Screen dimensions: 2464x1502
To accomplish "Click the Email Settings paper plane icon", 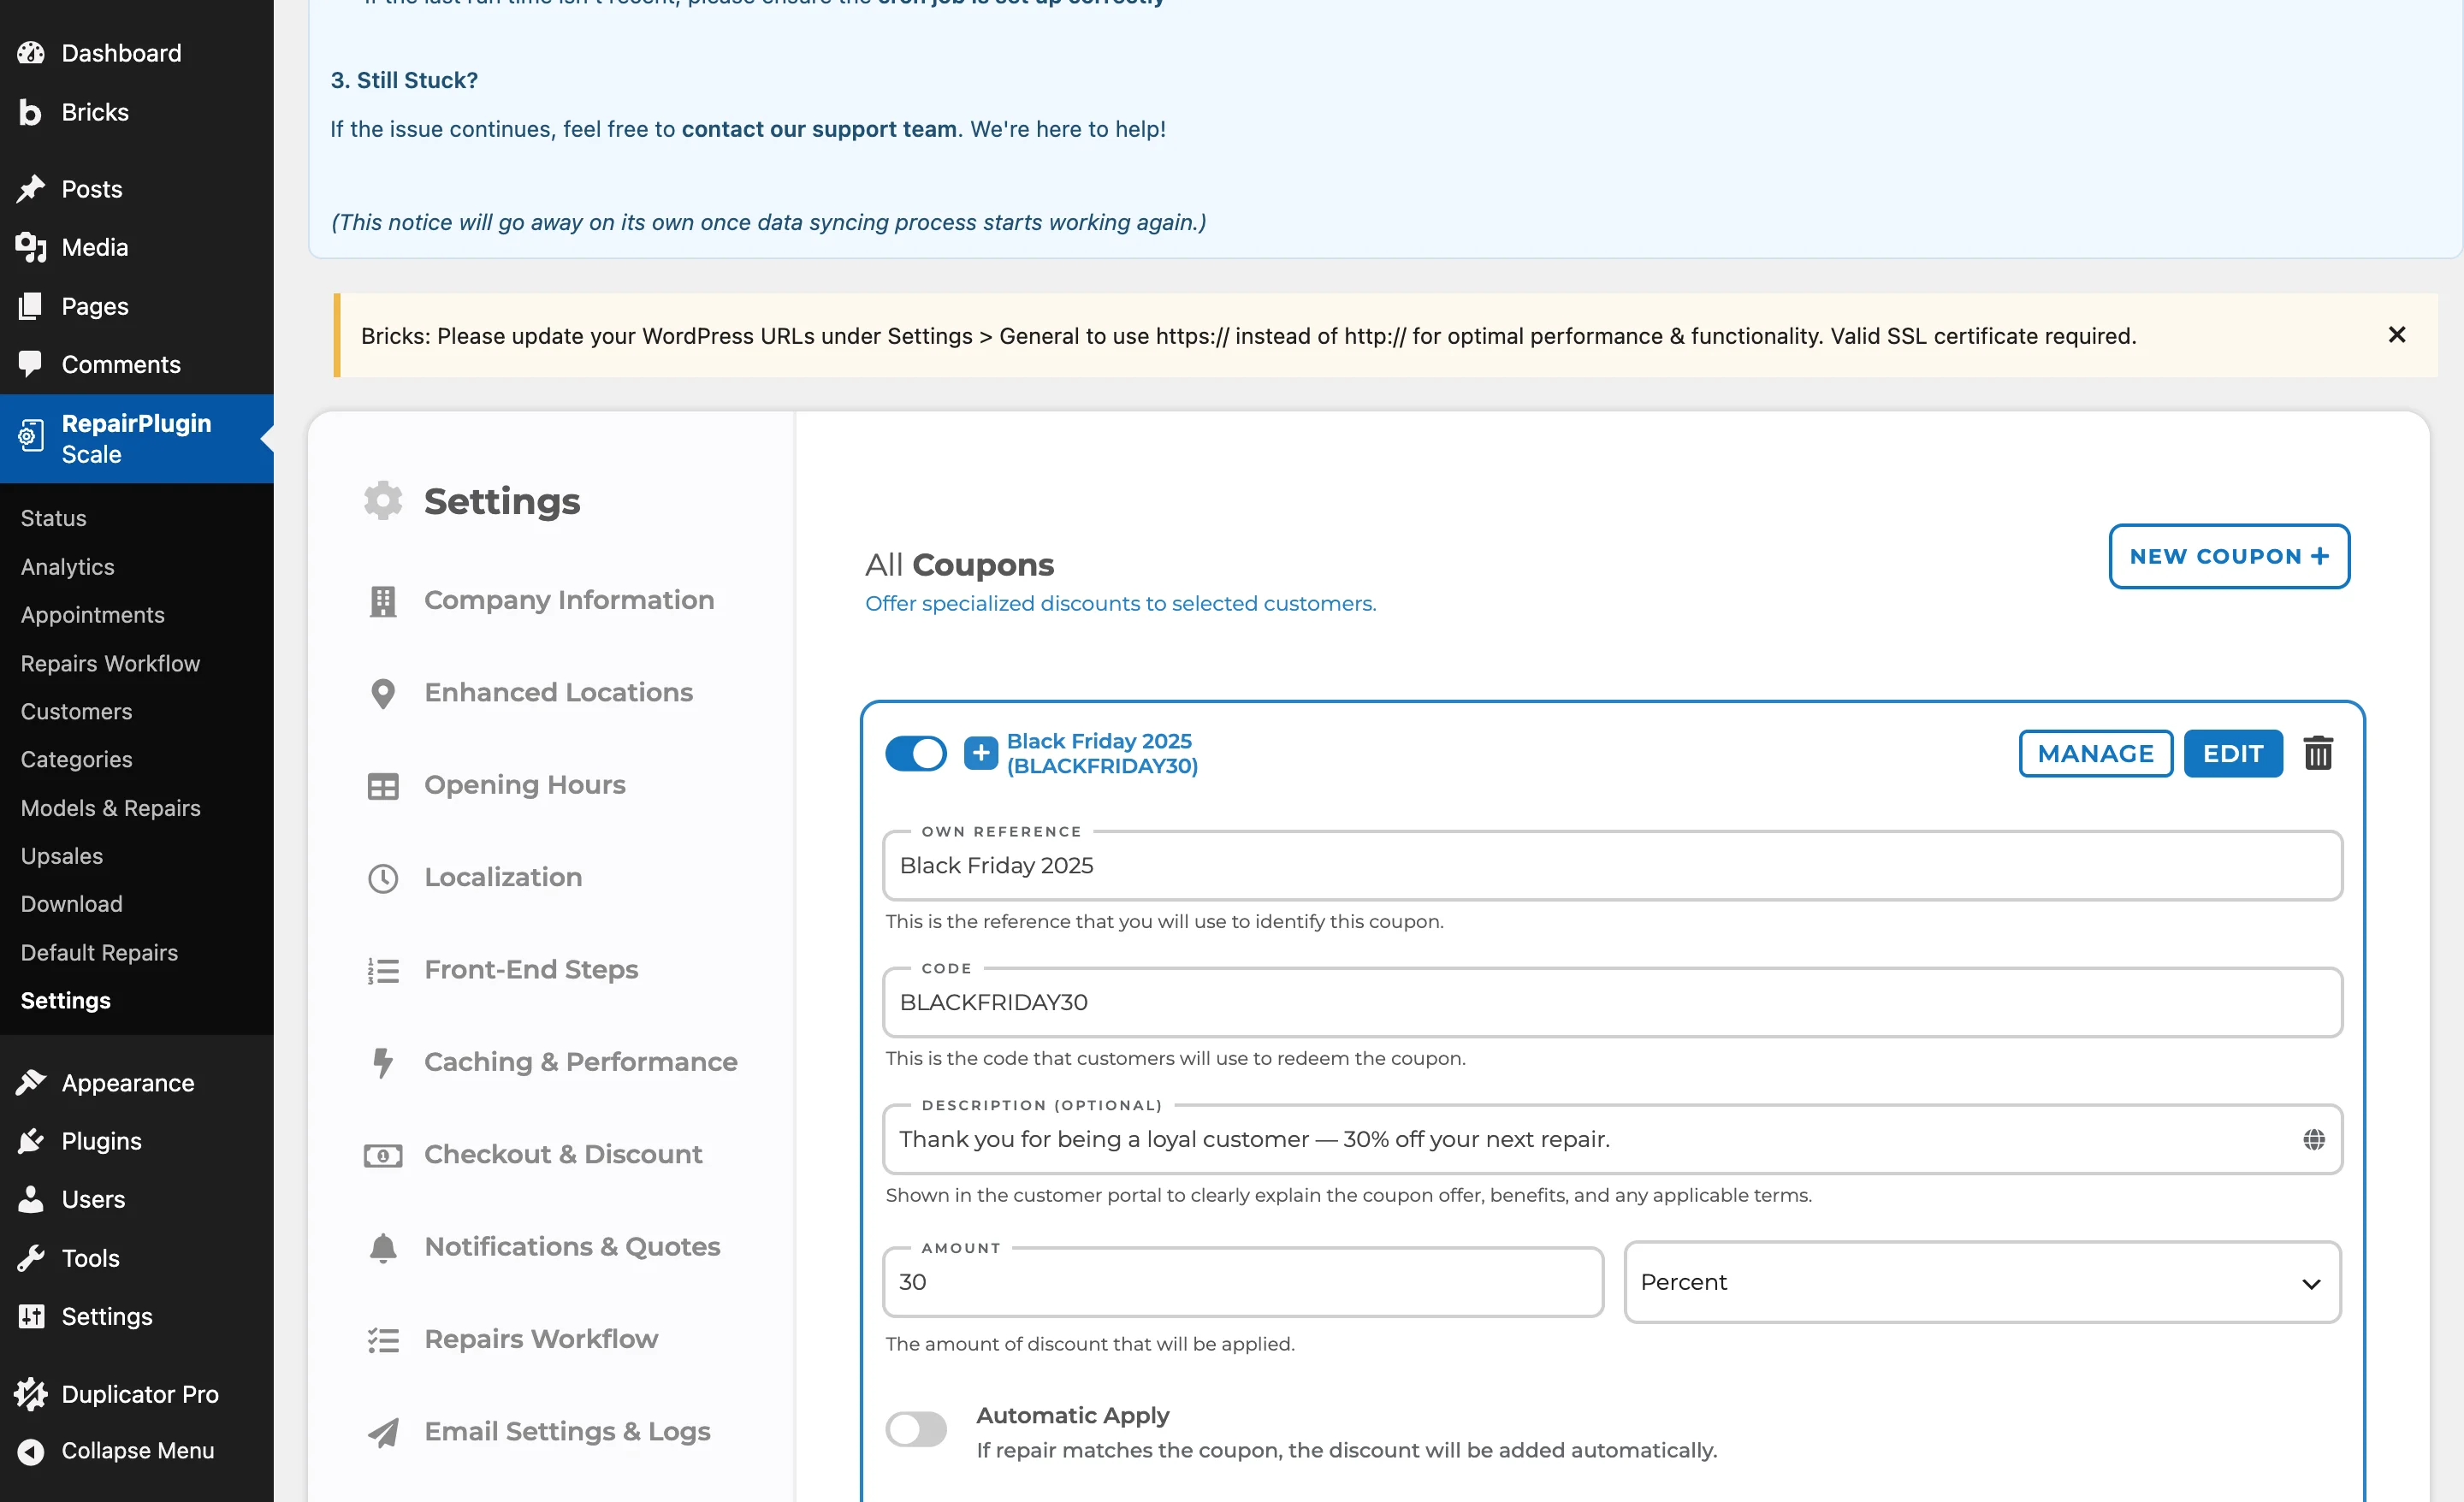I will pos(383,1432).
